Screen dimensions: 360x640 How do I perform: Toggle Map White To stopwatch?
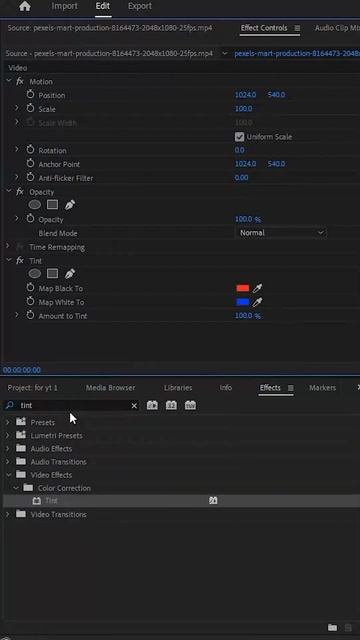[x=30, y=302]
